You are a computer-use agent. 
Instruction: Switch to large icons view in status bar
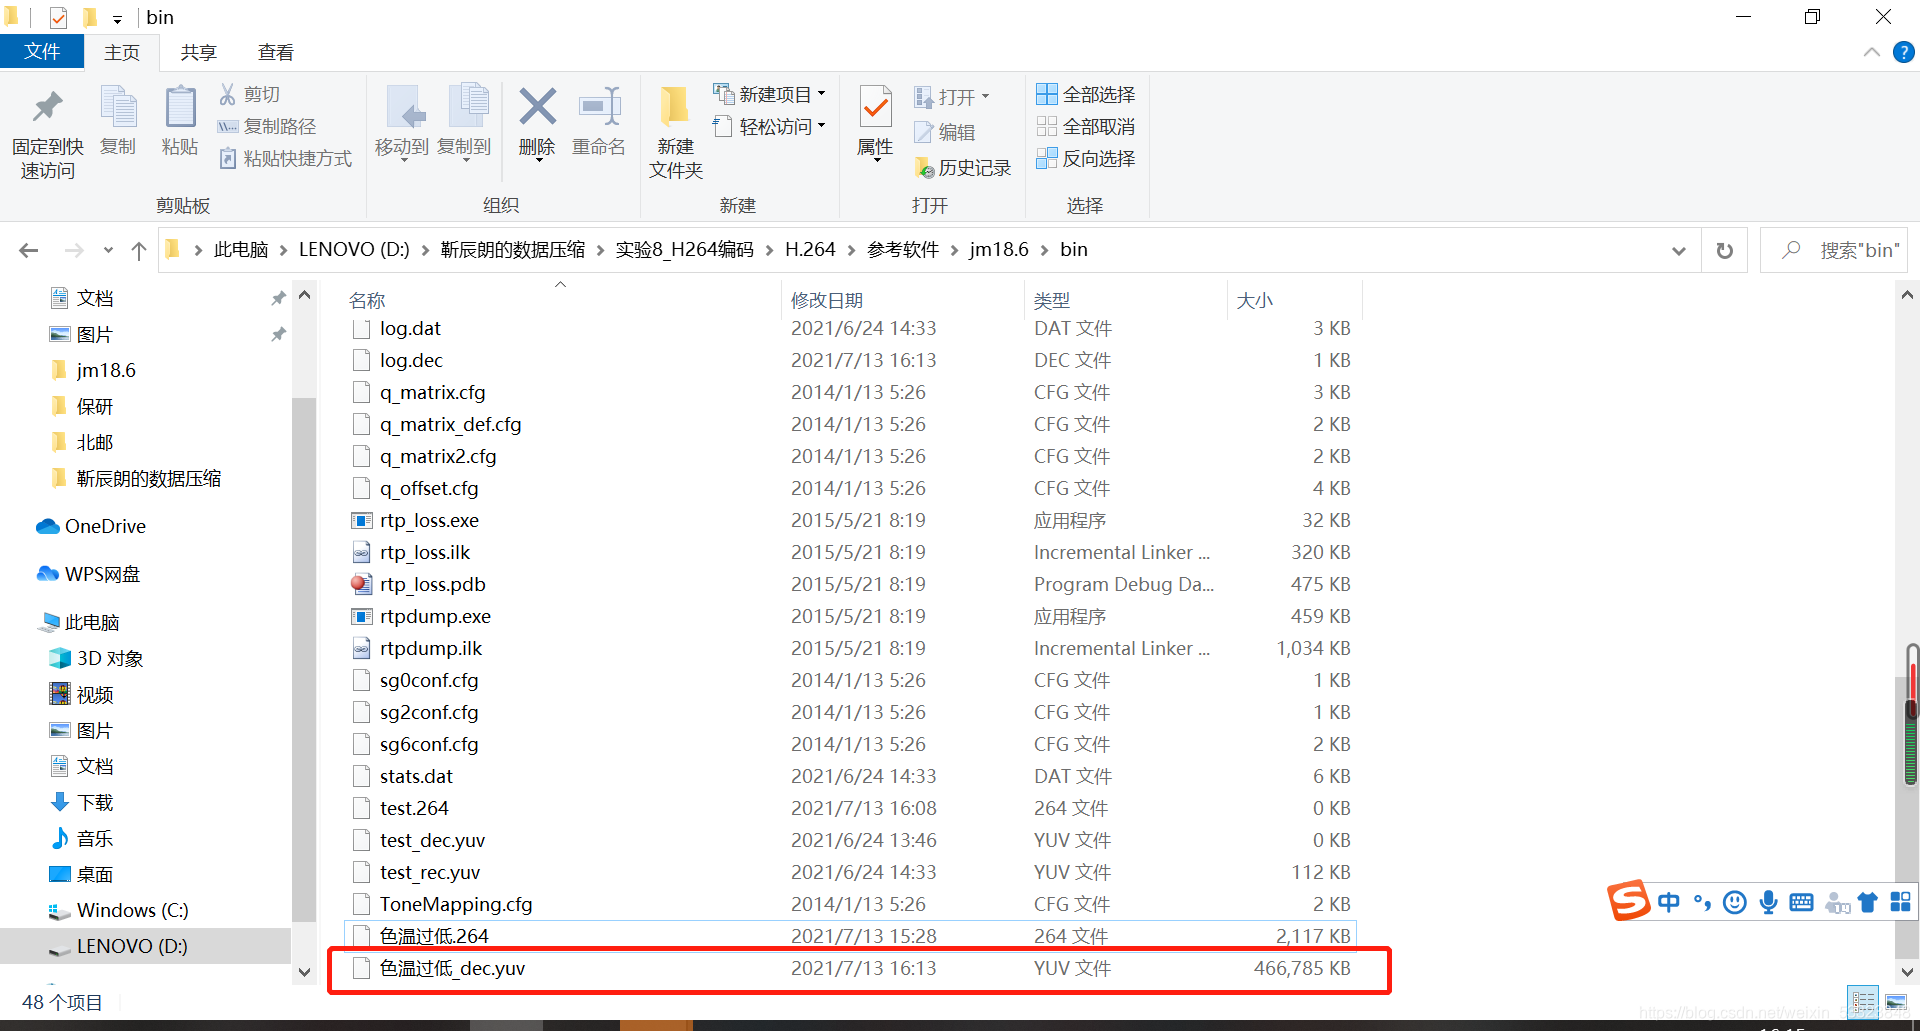[x=1895, y=1001]
